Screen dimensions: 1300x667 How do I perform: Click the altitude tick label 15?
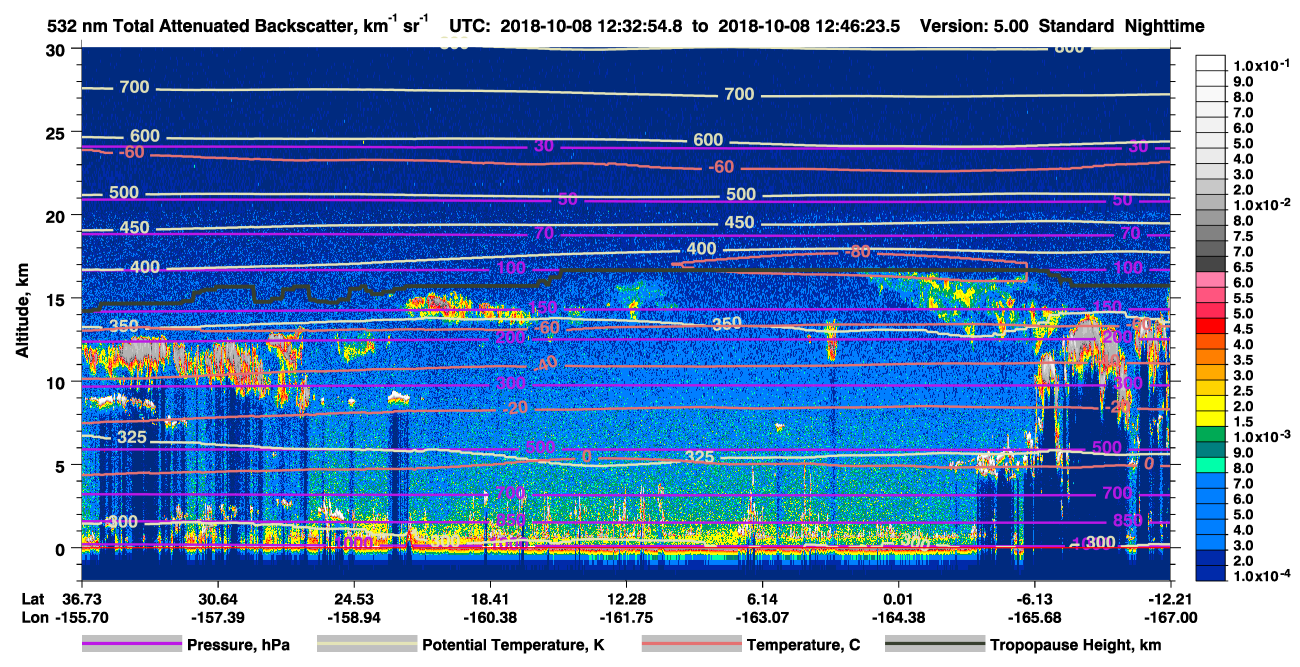tap(57, 299)
